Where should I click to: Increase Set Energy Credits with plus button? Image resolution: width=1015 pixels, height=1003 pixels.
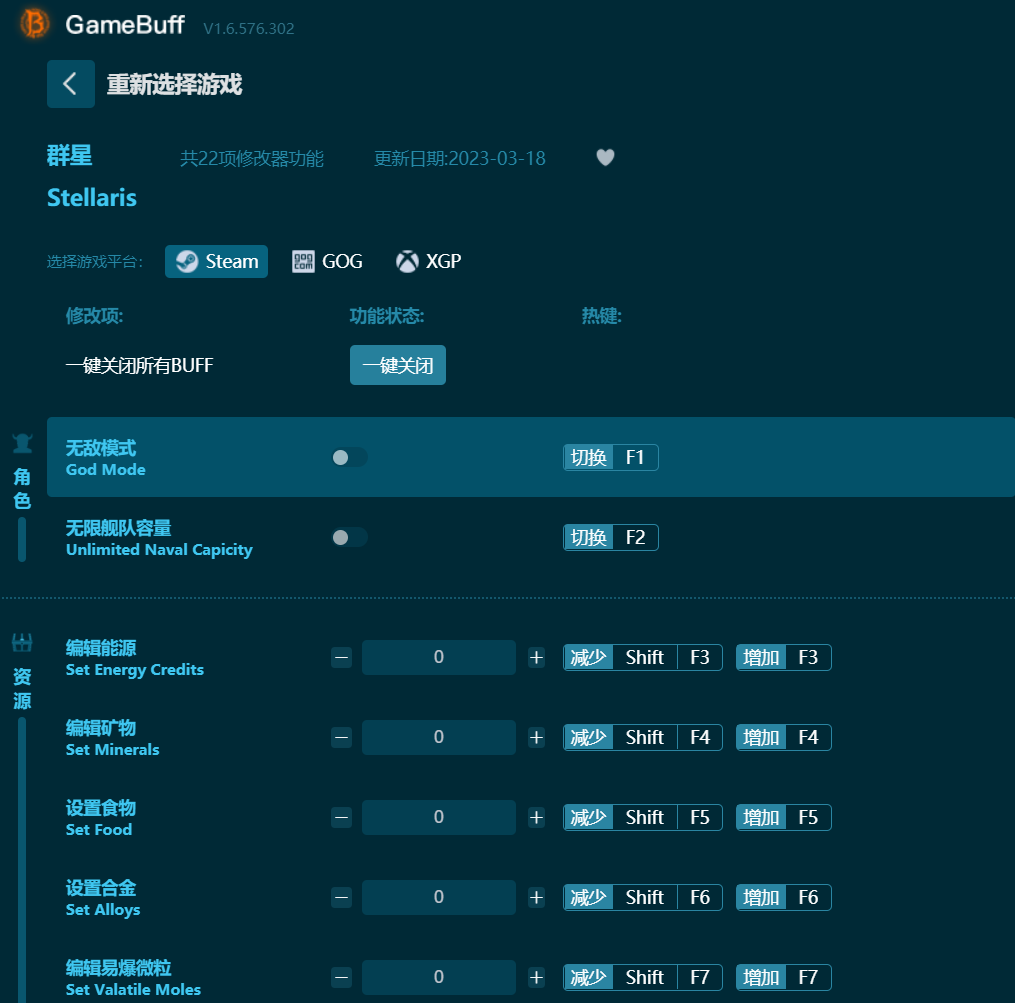[536, 658]
